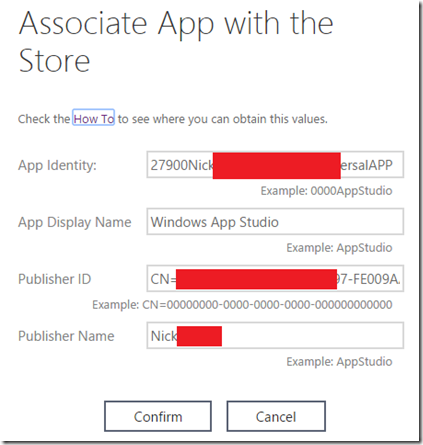Click the CN=00000000 example hint text
423x445 pixels.
point(242,305)
